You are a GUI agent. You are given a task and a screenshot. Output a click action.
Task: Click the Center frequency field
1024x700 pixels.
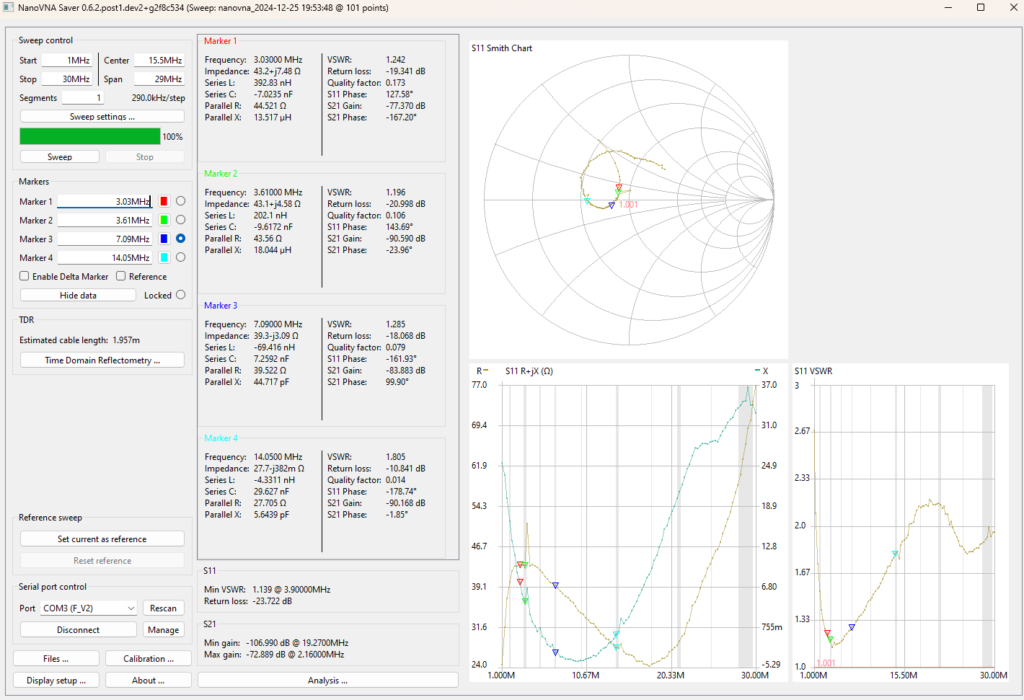click(x=159, y=60)
